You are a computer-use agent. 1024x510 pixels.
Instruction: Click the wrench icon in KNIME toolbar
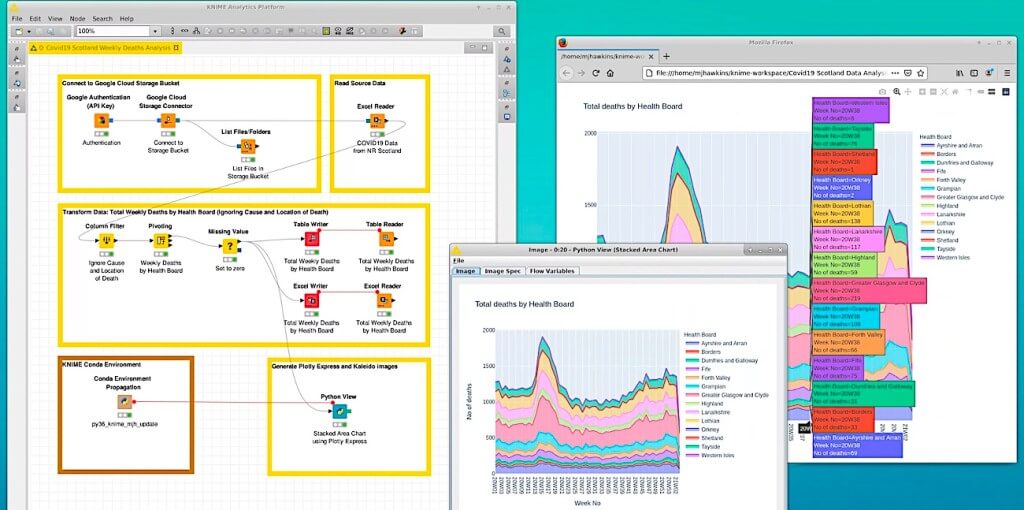(402, 31)
